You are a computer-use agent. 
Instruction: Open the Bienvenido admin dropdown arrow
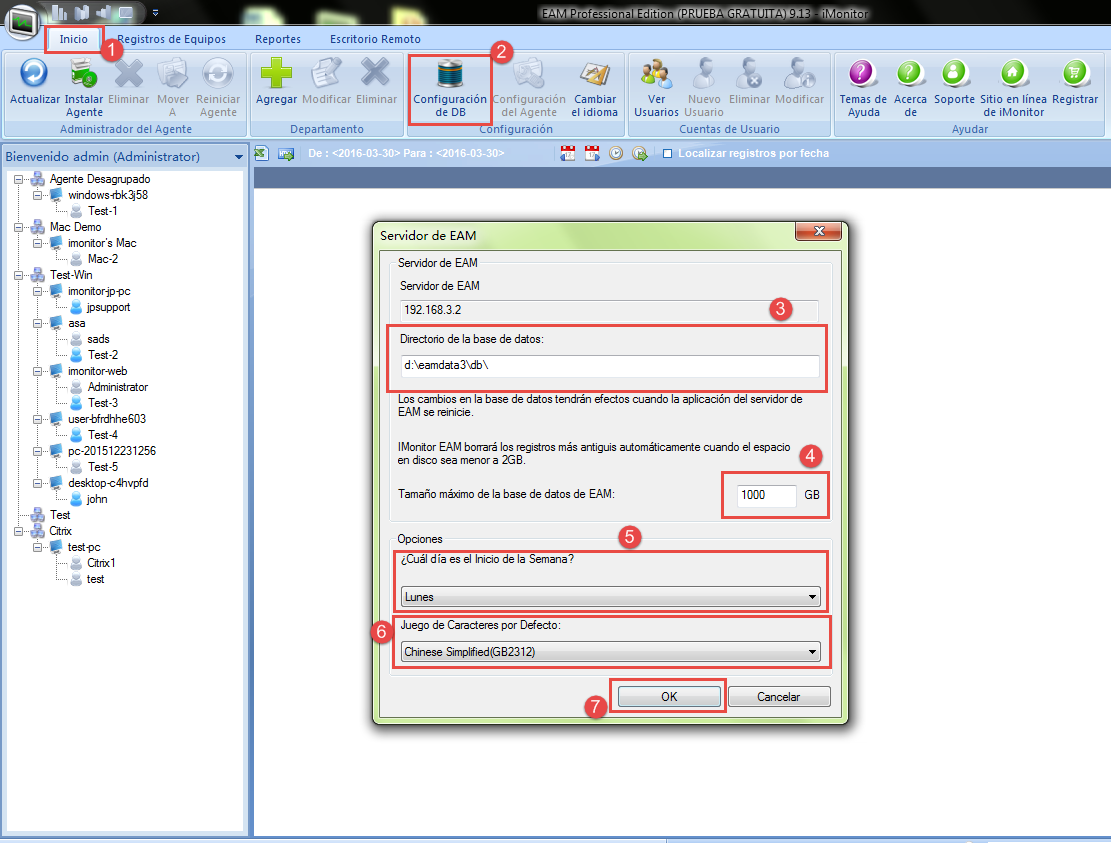click(x=239, y=157)
